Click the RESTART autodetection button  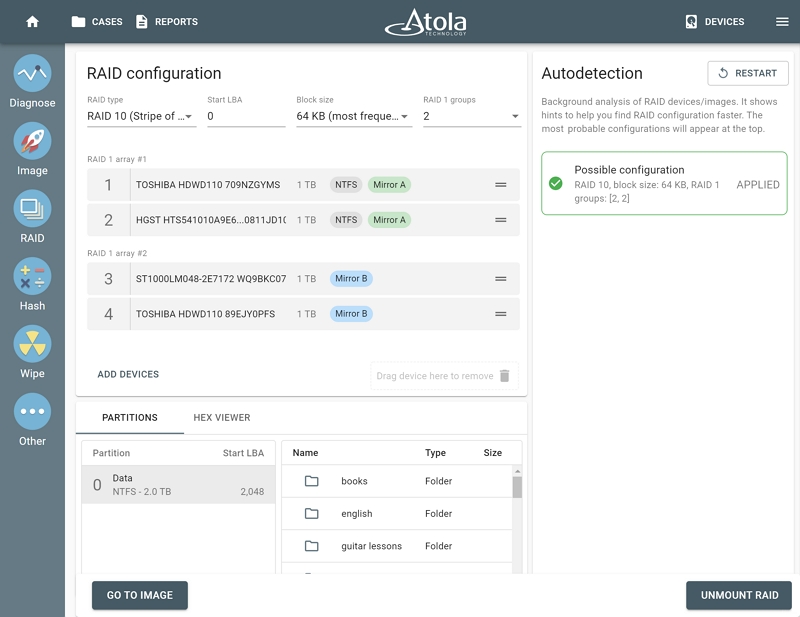pyautogui.click(x=748, y=73)
